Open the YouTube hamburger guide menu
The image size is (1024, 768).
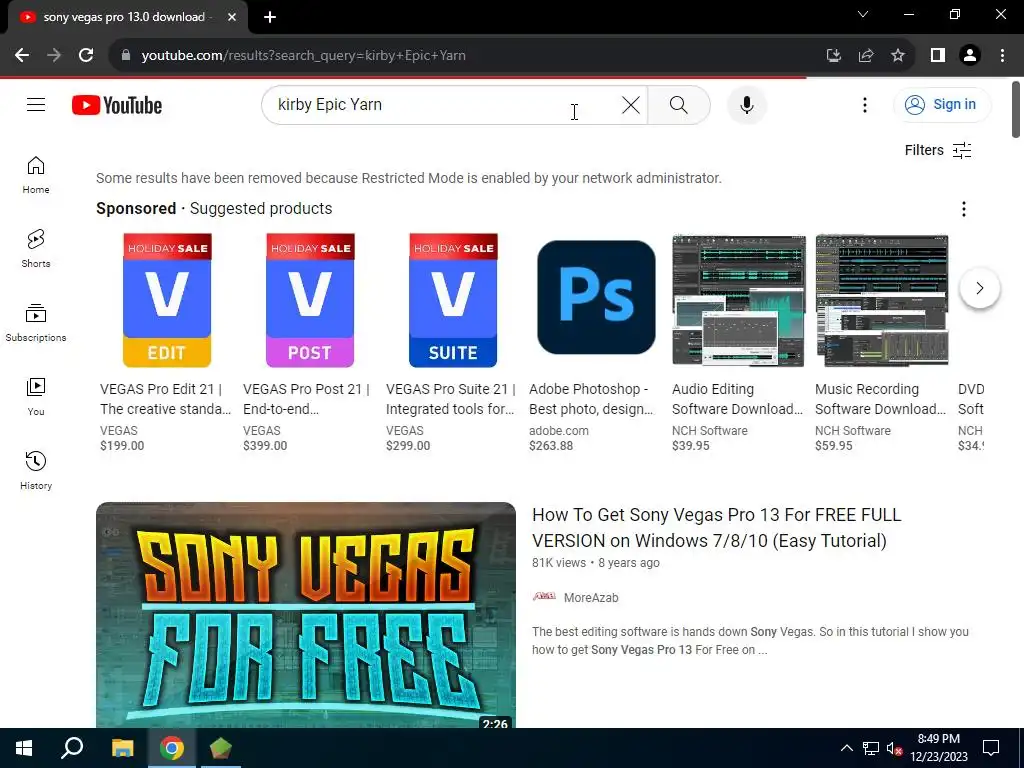36,104
